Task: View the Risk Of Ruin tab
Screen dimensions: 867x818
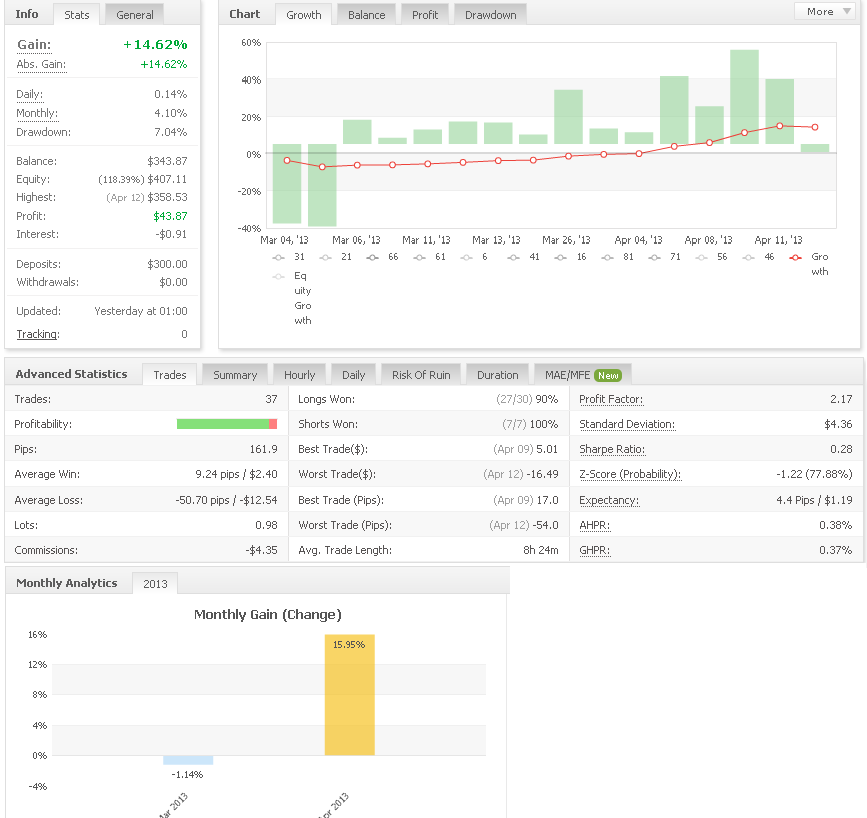Action: [421, 375]
